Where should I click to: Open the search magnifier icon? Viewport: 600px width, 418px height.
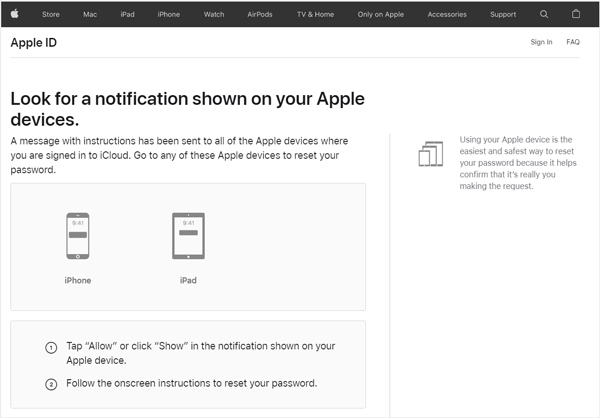coord(544,14)
